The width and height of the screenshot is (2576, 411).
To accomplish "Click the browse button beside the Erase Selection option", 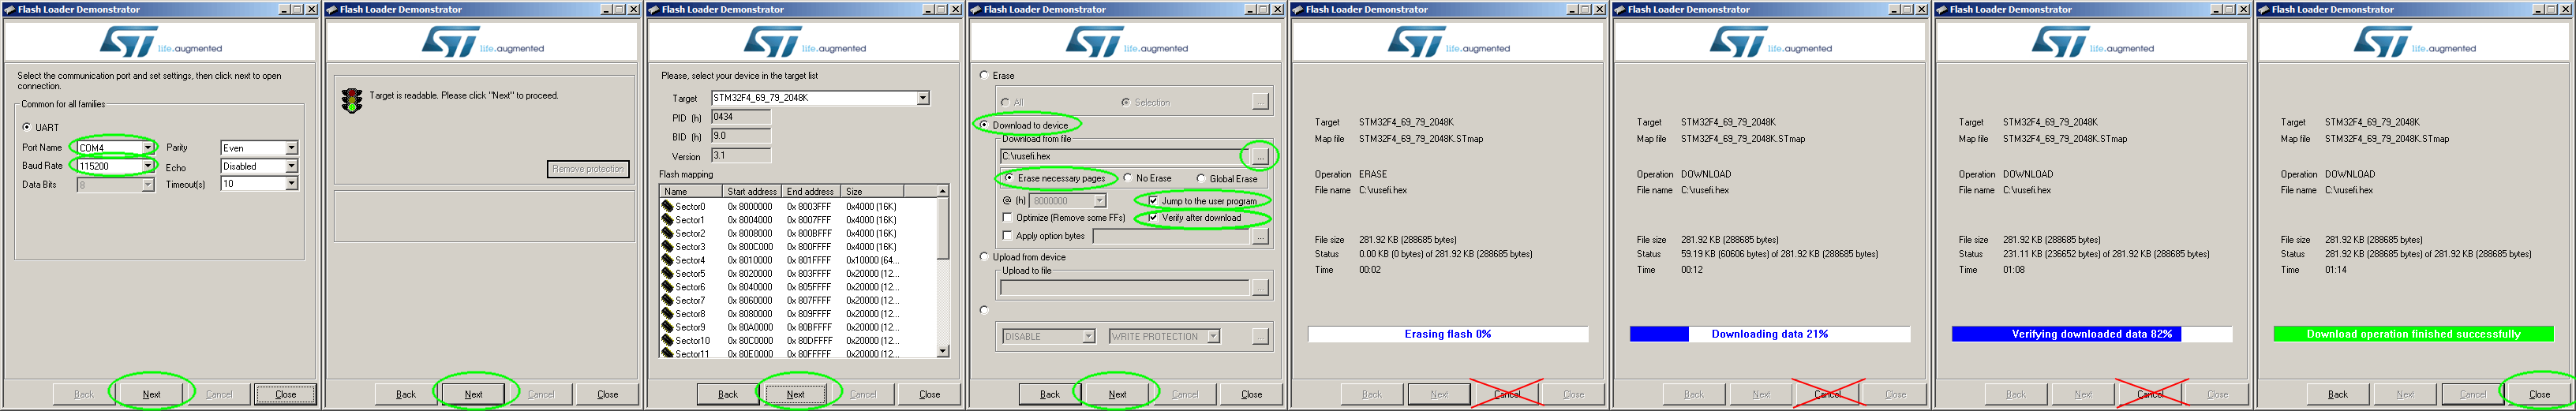I will [x=1260, y=101].
